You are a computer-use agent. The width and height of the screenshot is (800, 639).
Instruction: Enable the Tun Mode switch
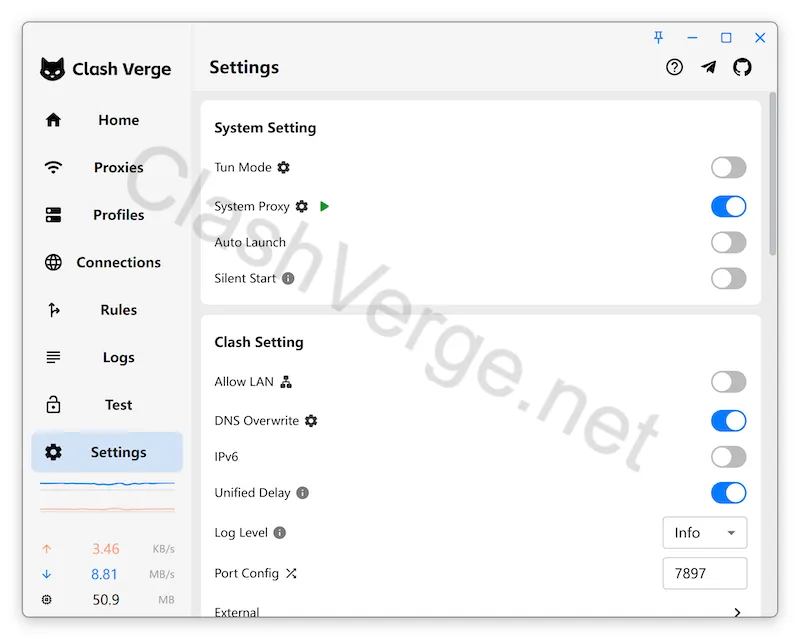click(x=729, y=167)
